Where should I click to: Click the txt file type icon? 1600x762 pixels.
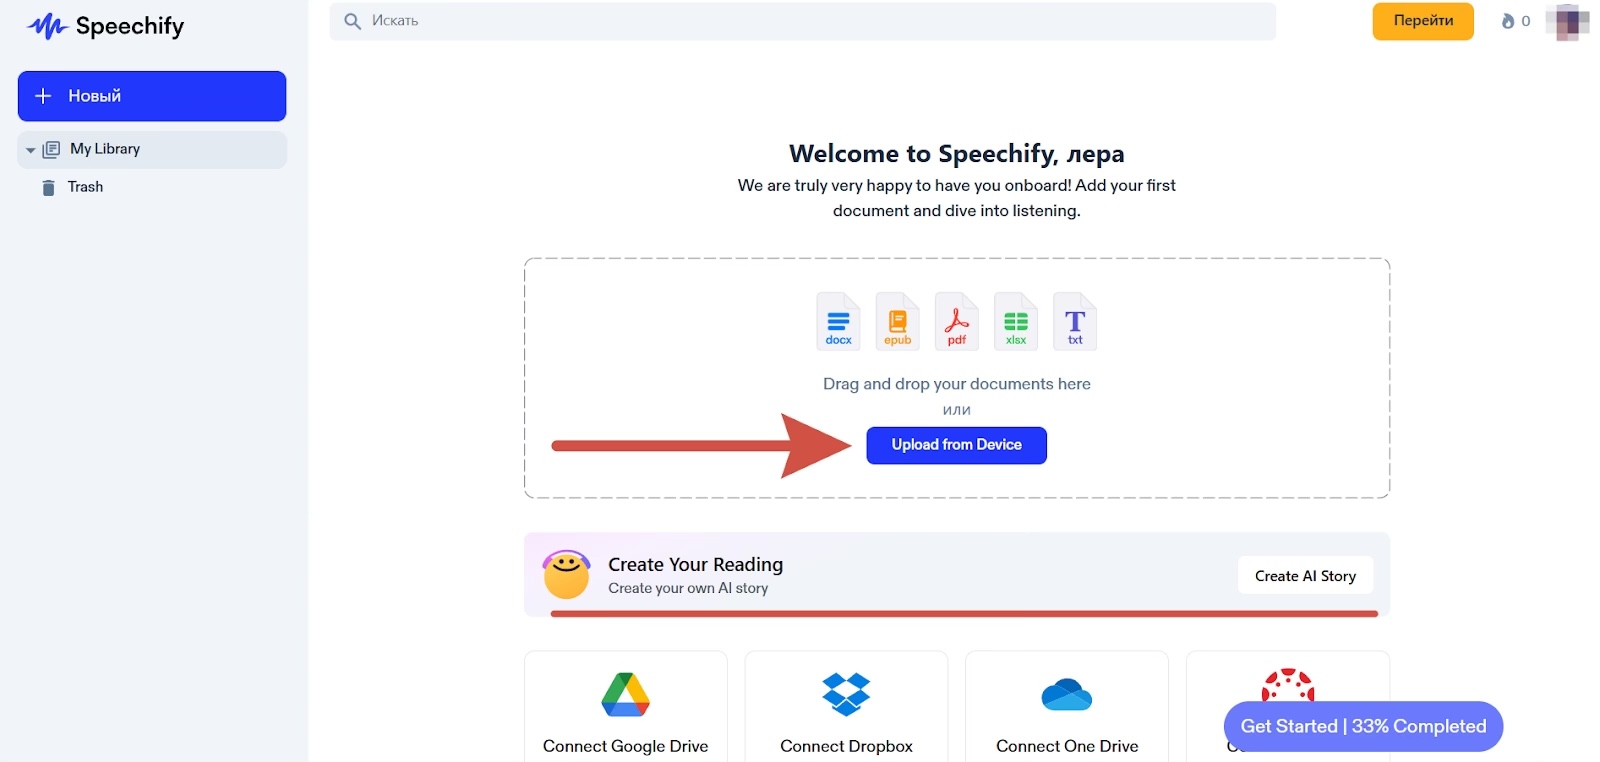1075,321
